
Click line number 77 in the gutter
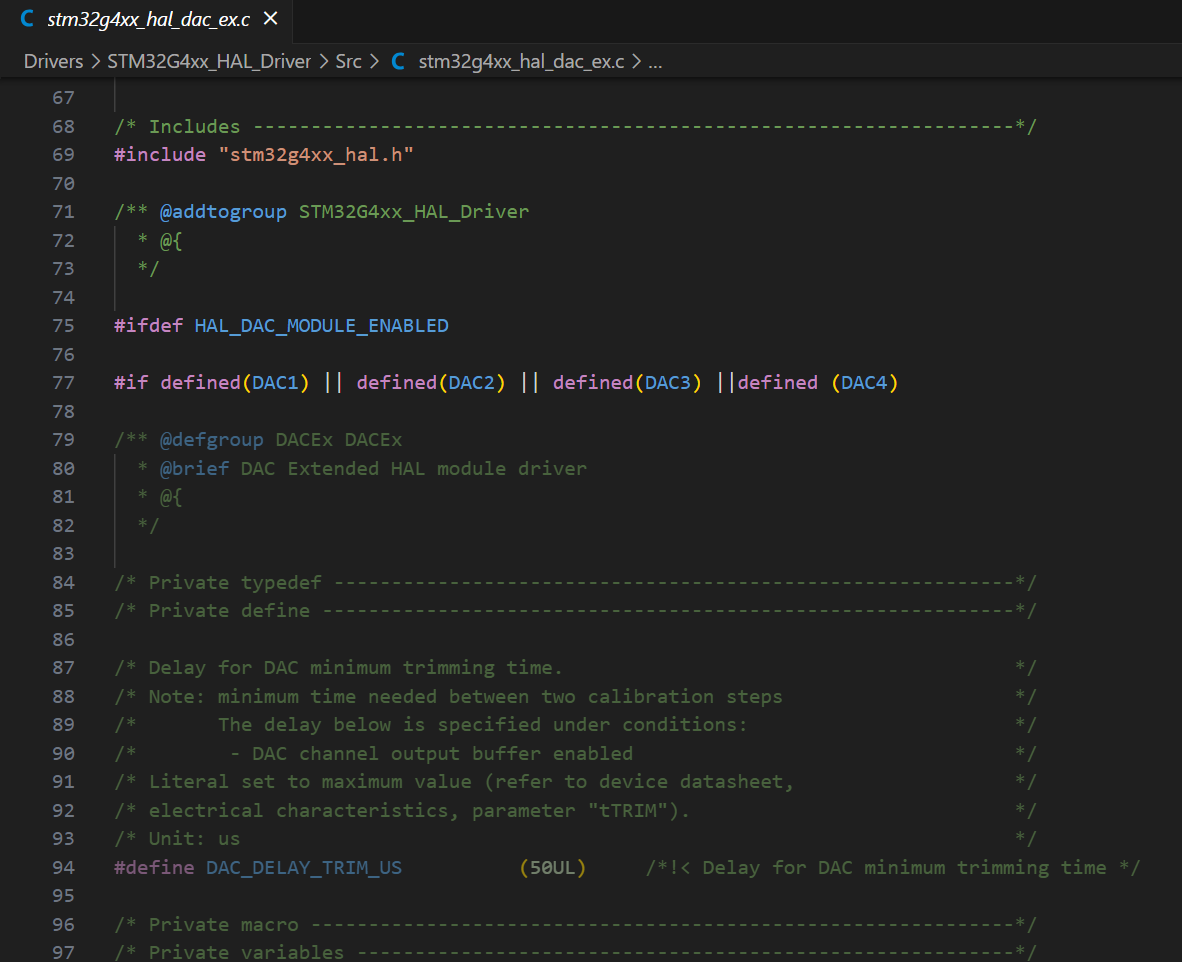[63, 382]
